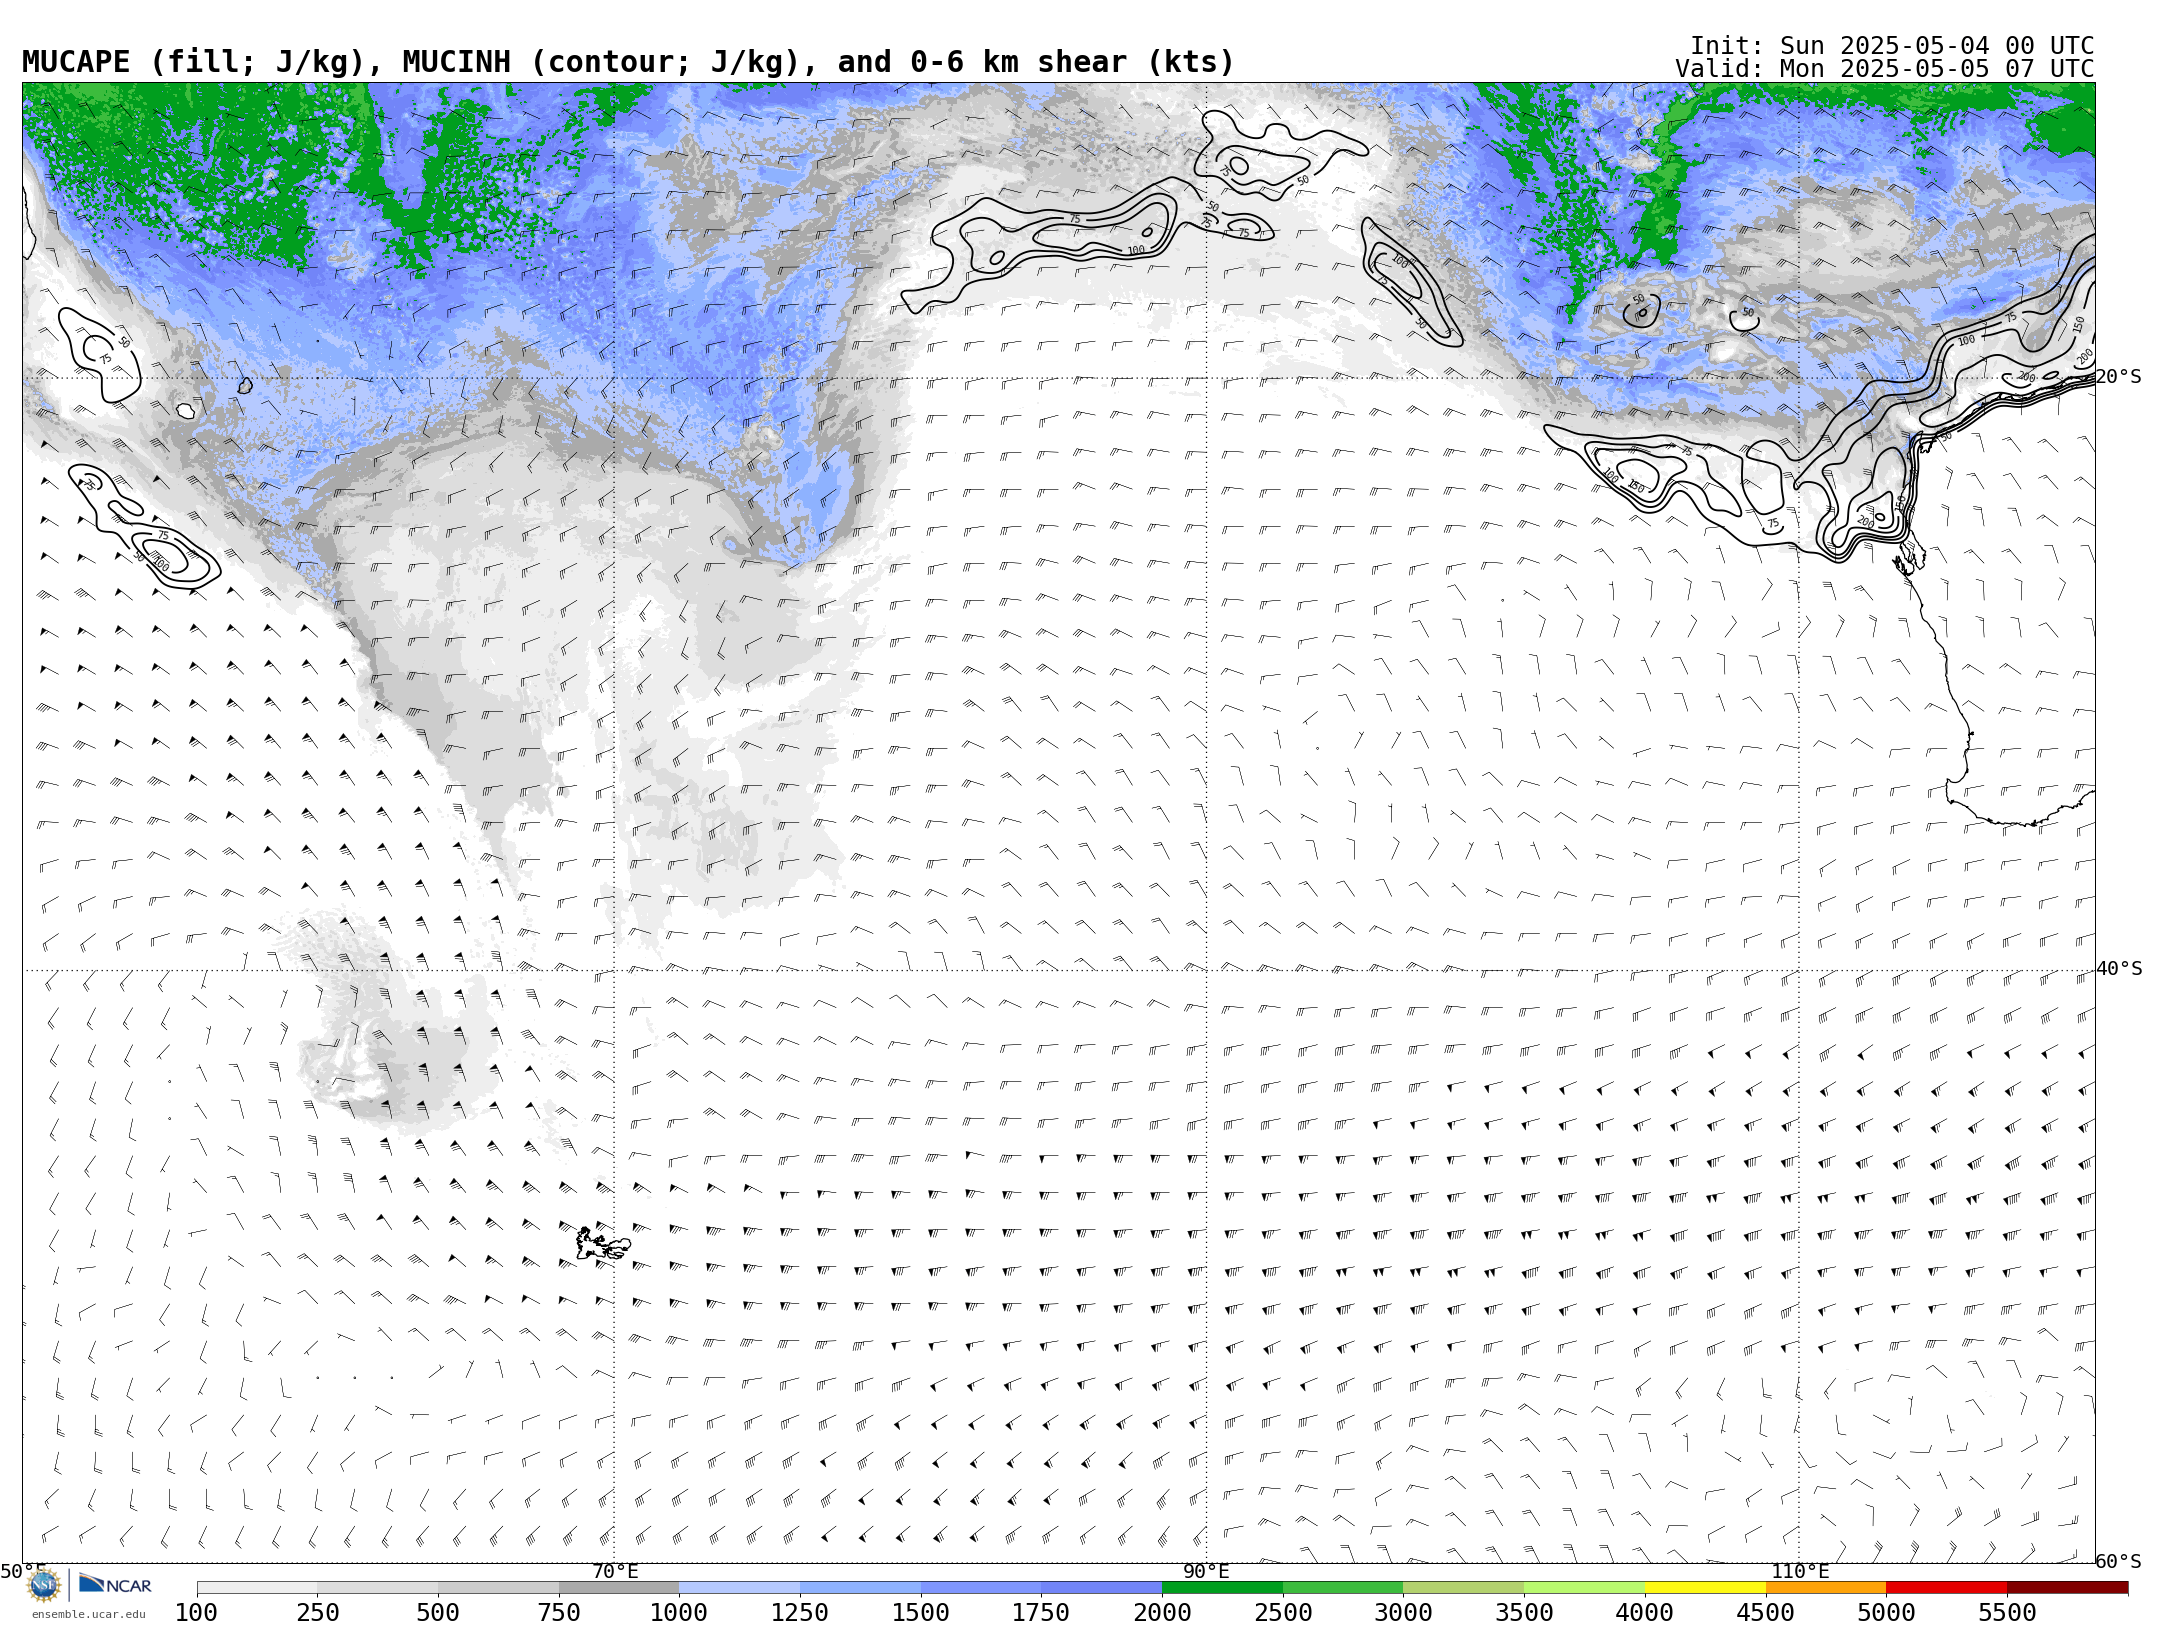Screen dimensions: 2160x1626
Task: Click the 70°E longitude label
Action: click(615, 1571)
